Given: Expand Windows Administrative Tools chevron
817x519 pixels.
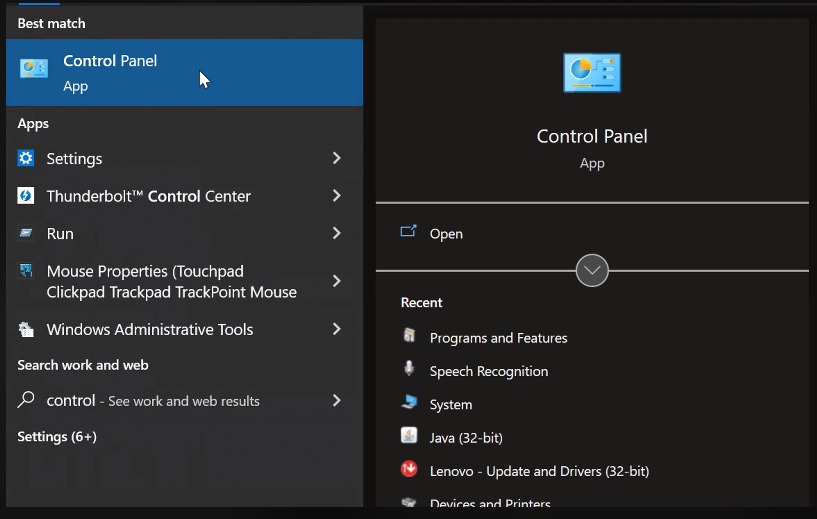Looking at the screenshot, I should pyautogui.click(x=337, y=329).
